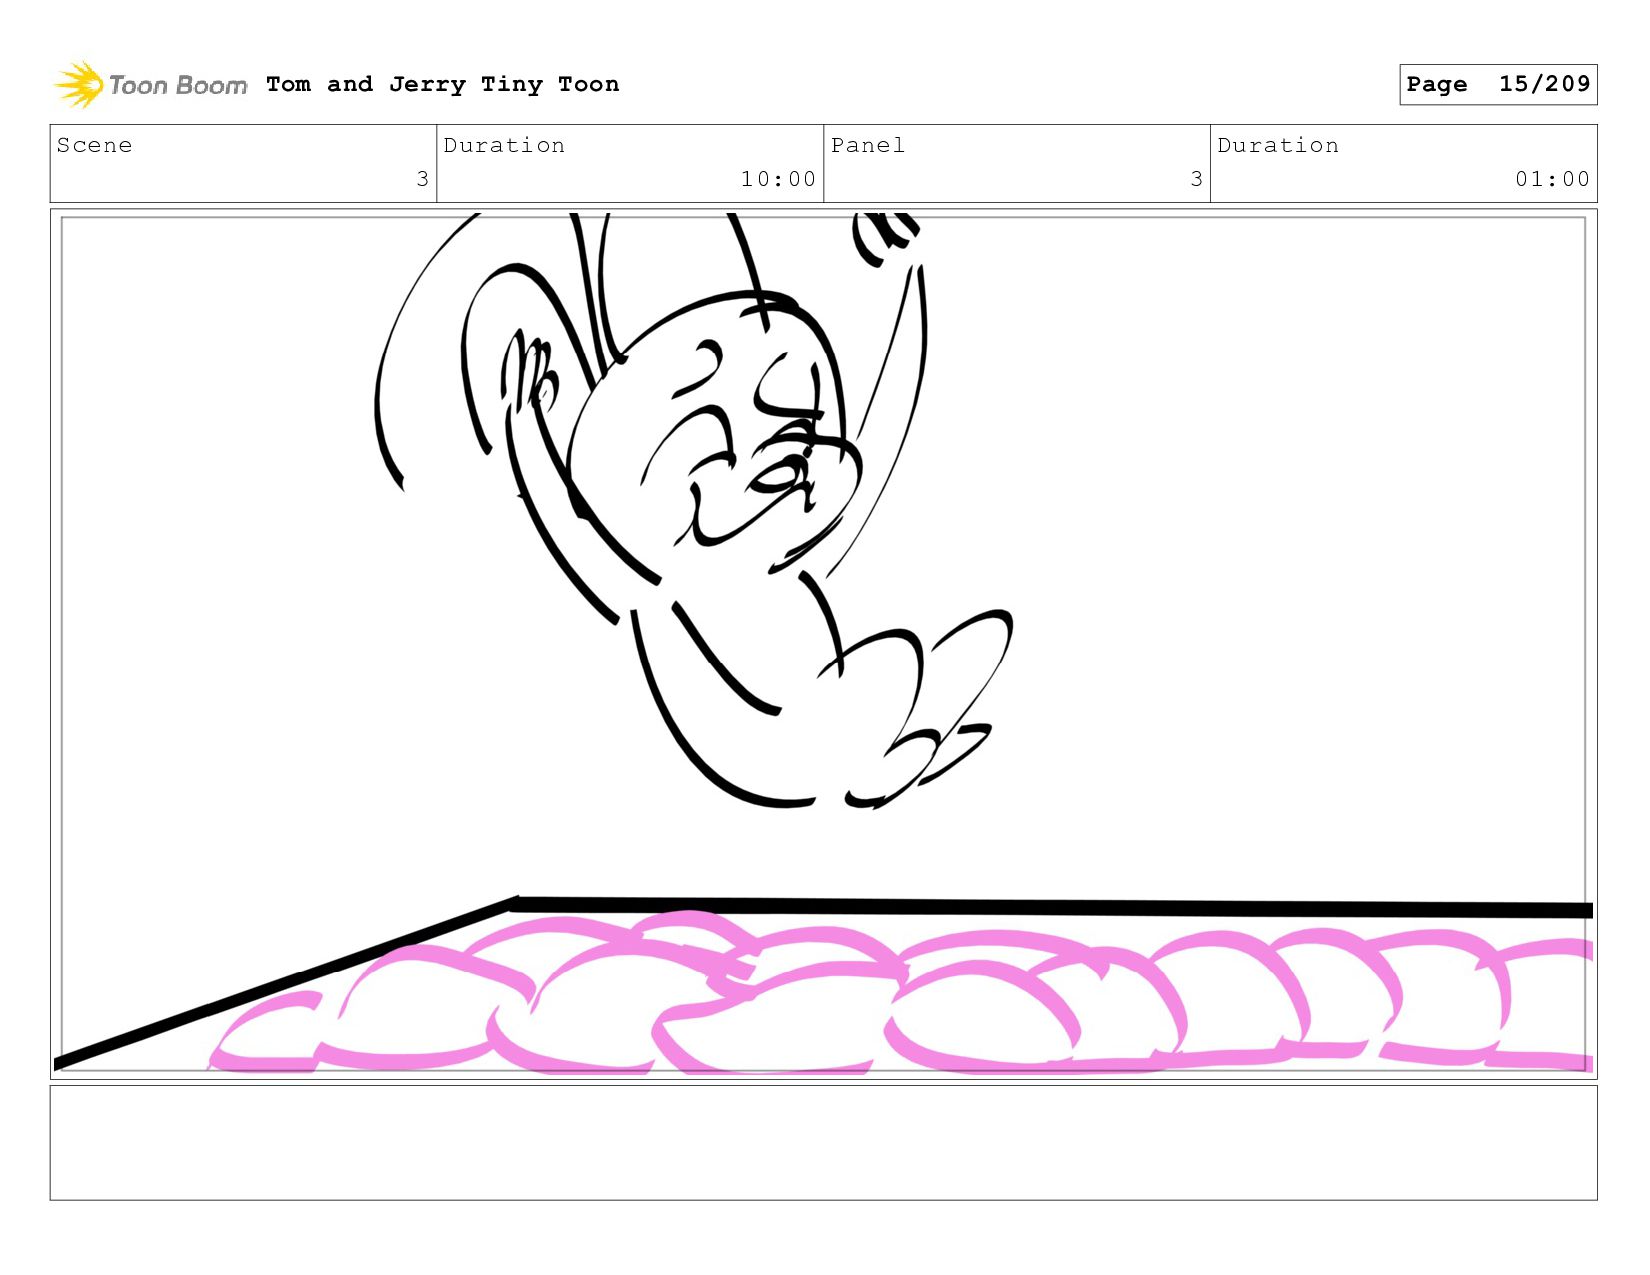
Task: Select the title text "Tom and Jerry Tiny Toon"
Action: click(x=443, y=84)
